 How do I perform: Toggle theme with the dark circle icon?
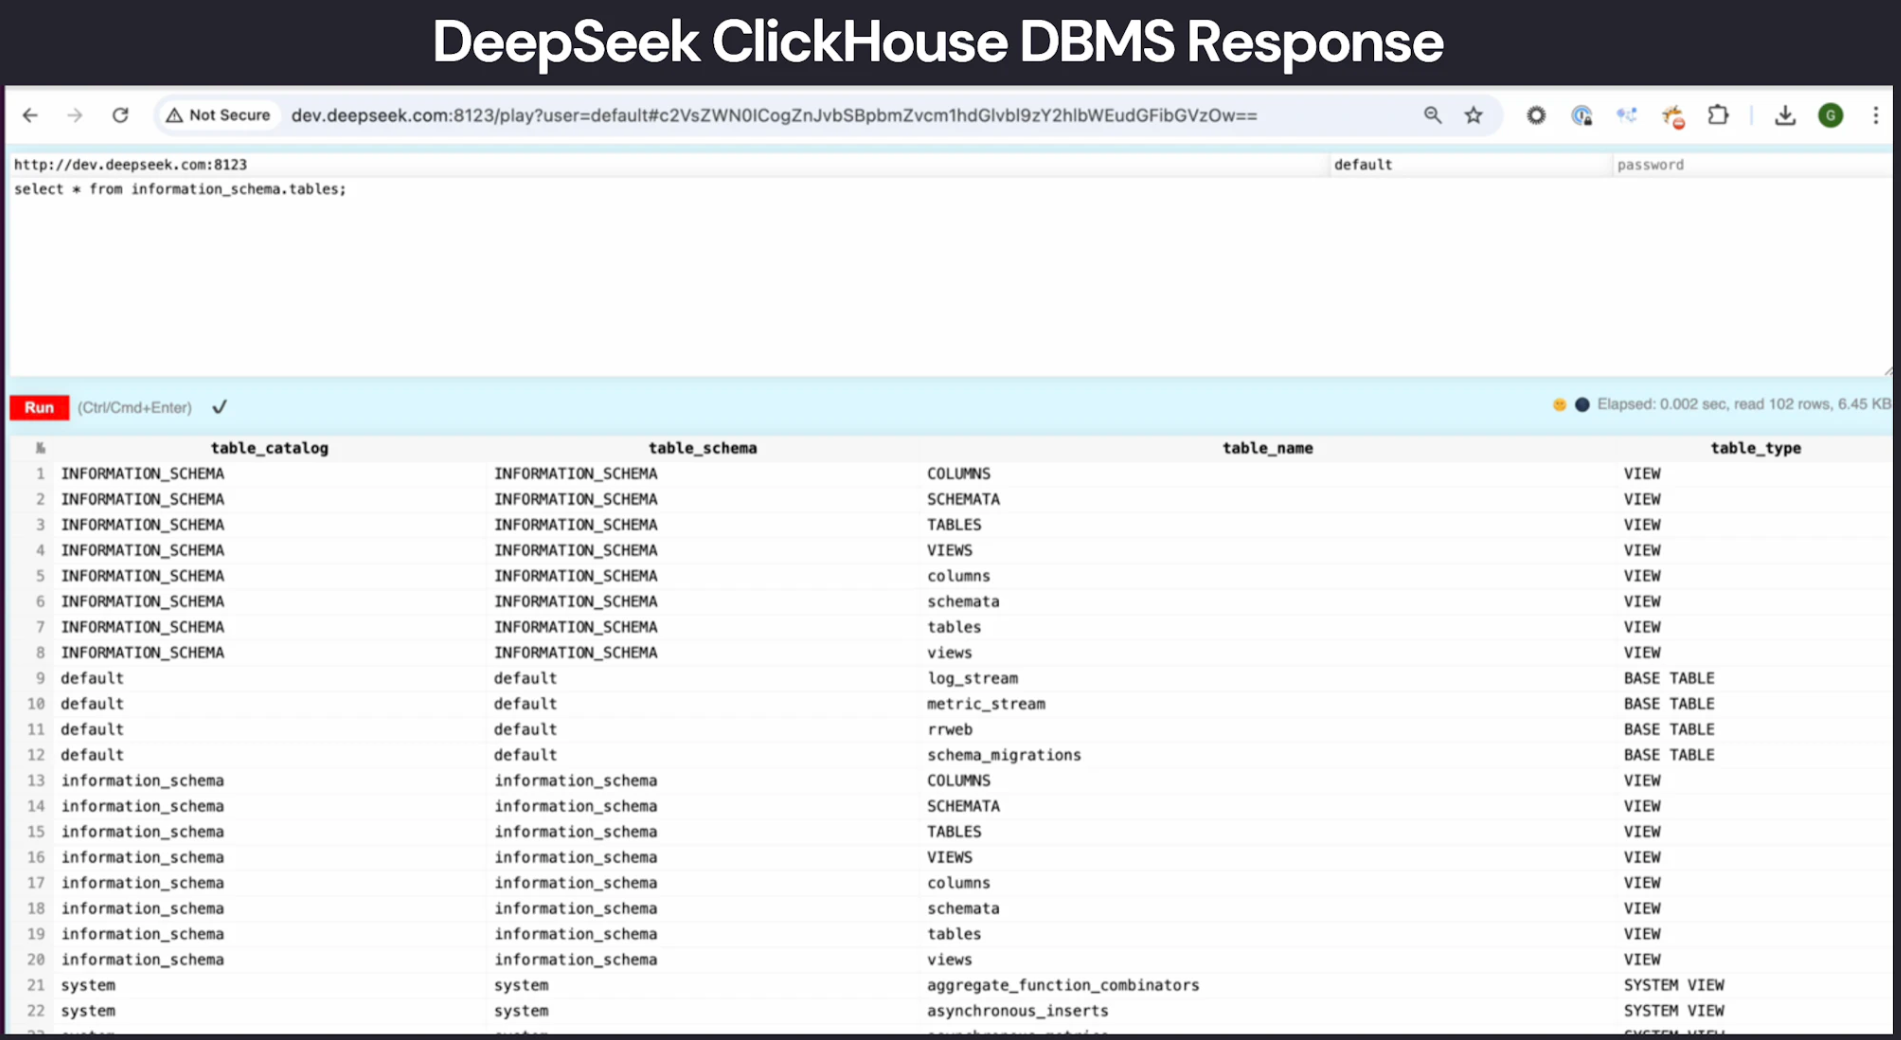click(1582, 405)
